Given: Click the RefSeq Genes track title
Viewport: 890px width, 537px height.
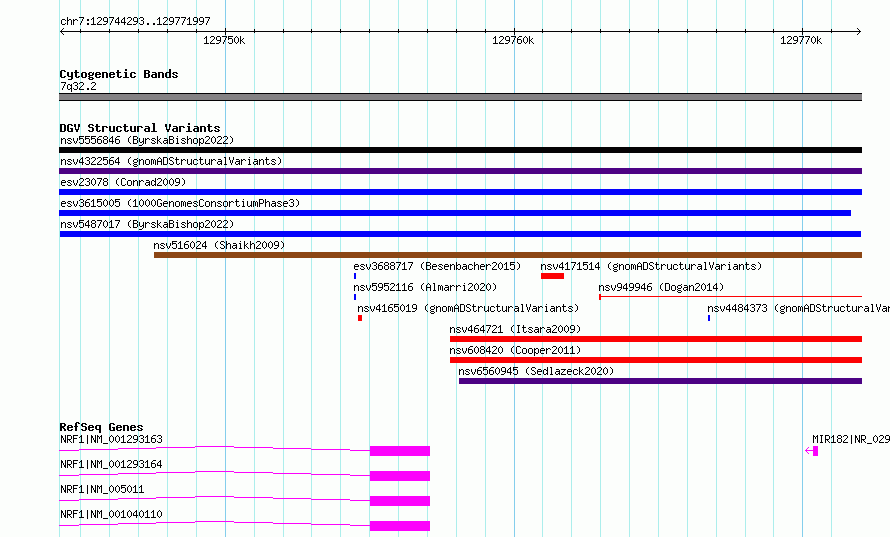Looking at the screenshot, I should tap(102, 427).
